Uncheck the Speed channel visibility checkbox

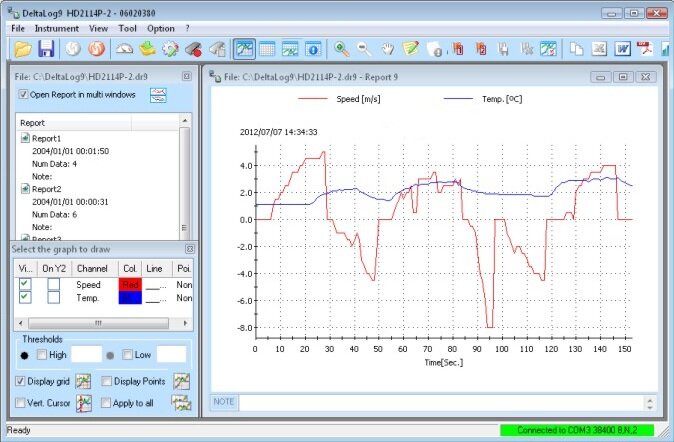pos(25,284)
